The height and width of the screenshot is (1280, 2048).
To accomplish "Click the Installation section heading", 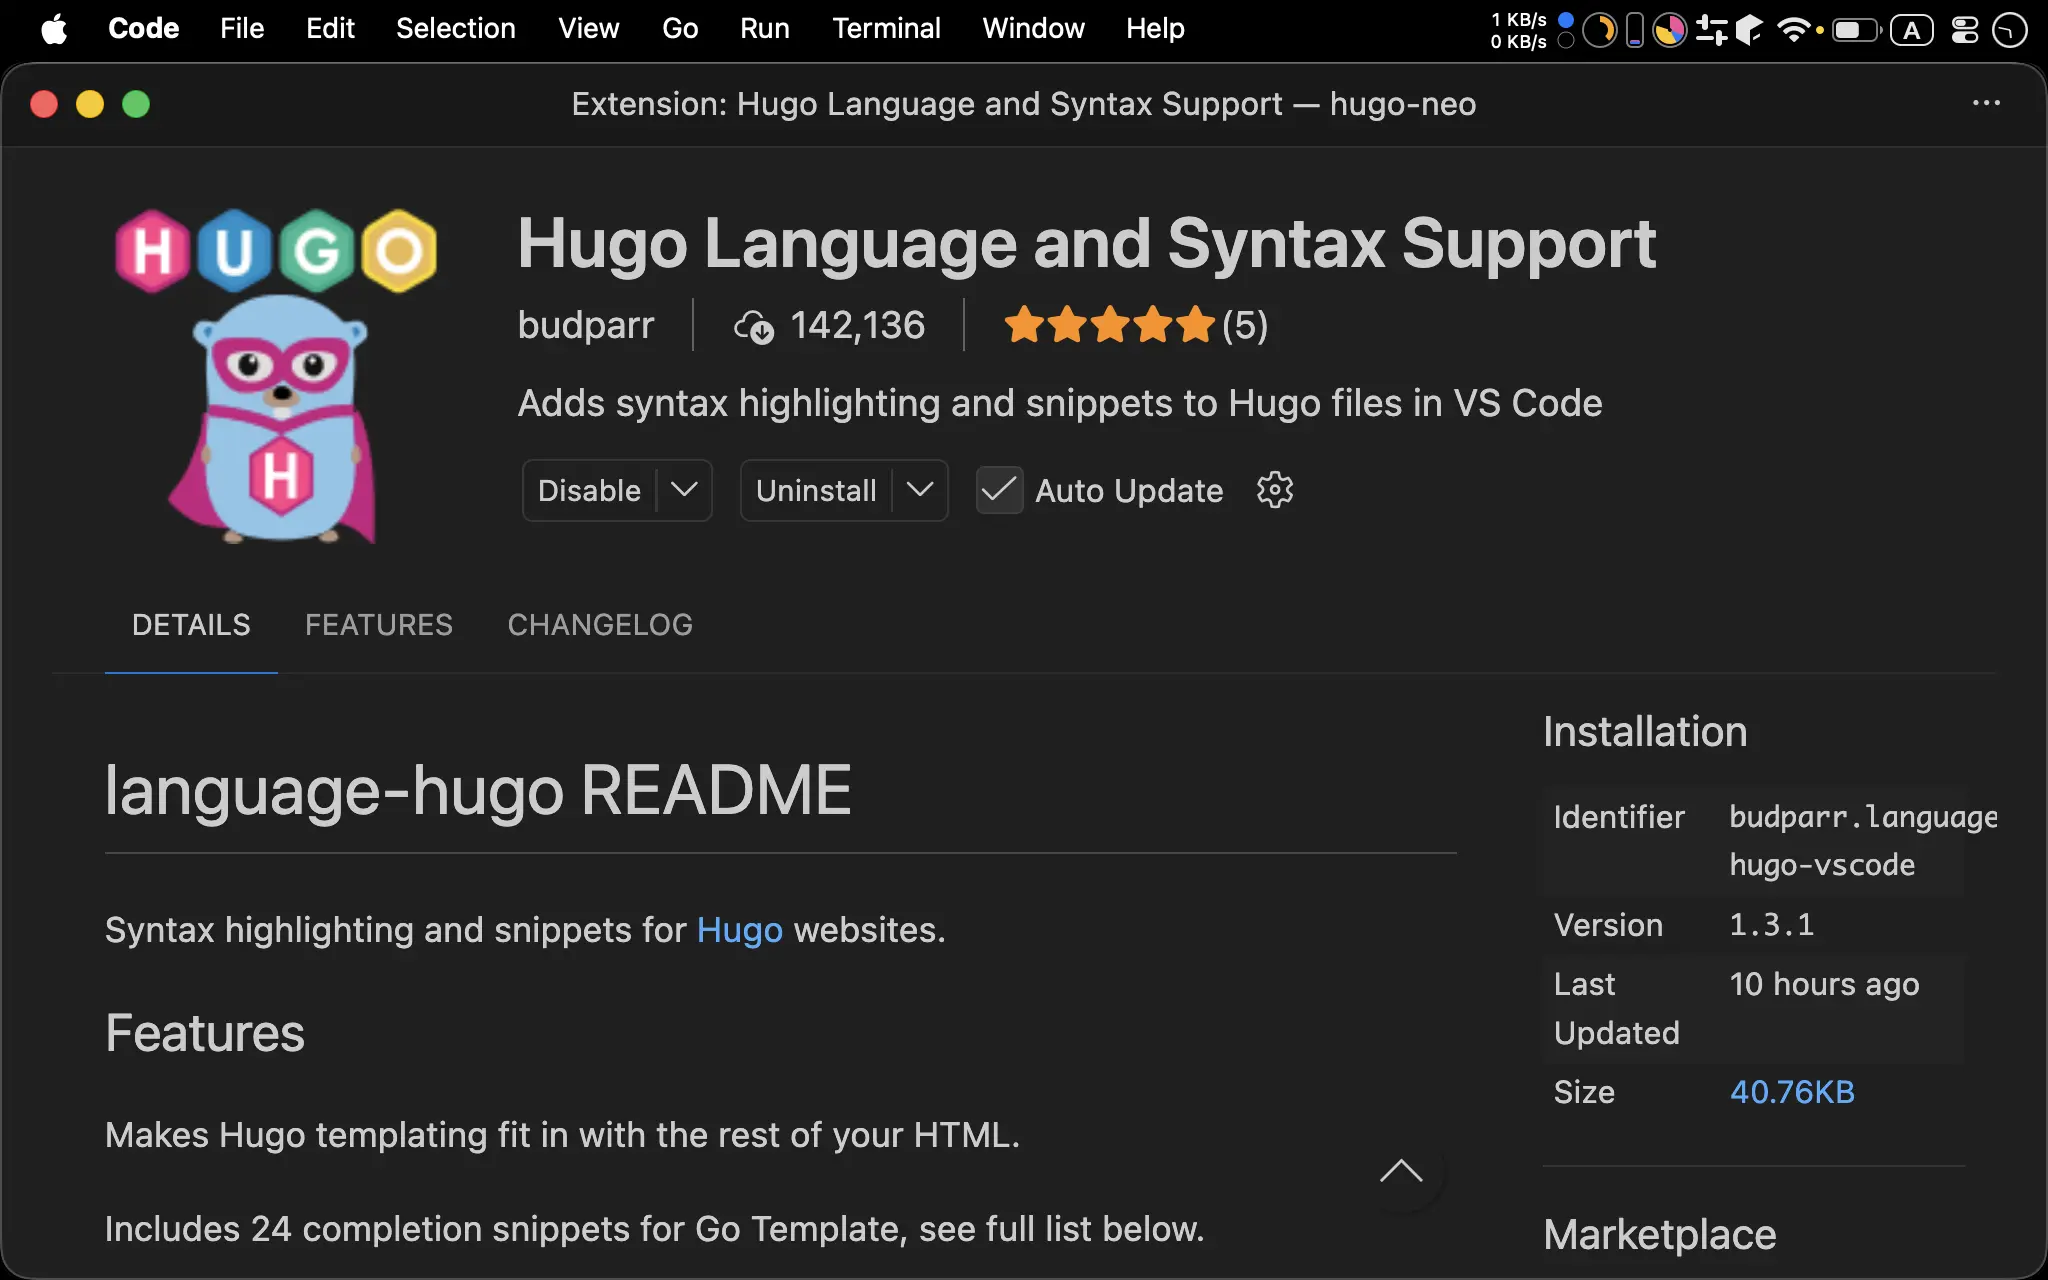I will [x=1645, y=731].
